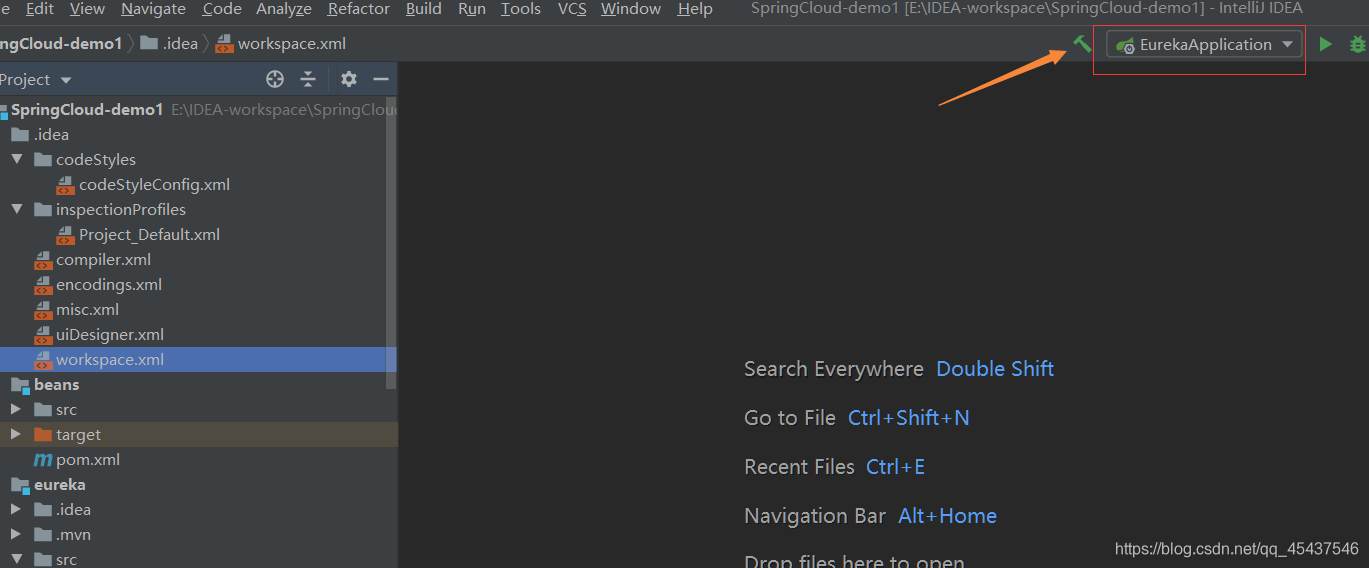Open the Navigate menu

pyautogui.click(x=153, y=9)
